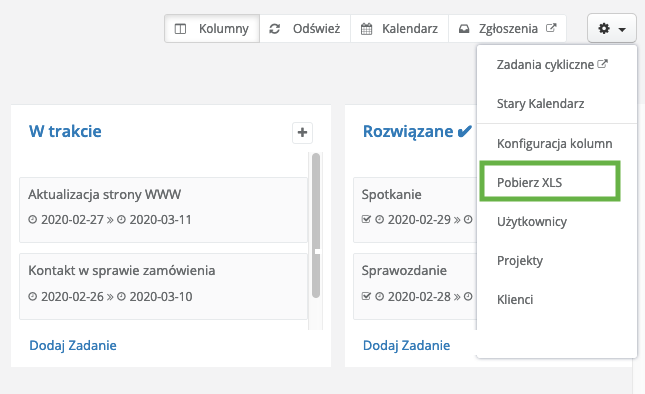This screenshot has width=645, height=394.
Task: Click the inbox icon beside Zgłoszenia
Action: point(464,29)
